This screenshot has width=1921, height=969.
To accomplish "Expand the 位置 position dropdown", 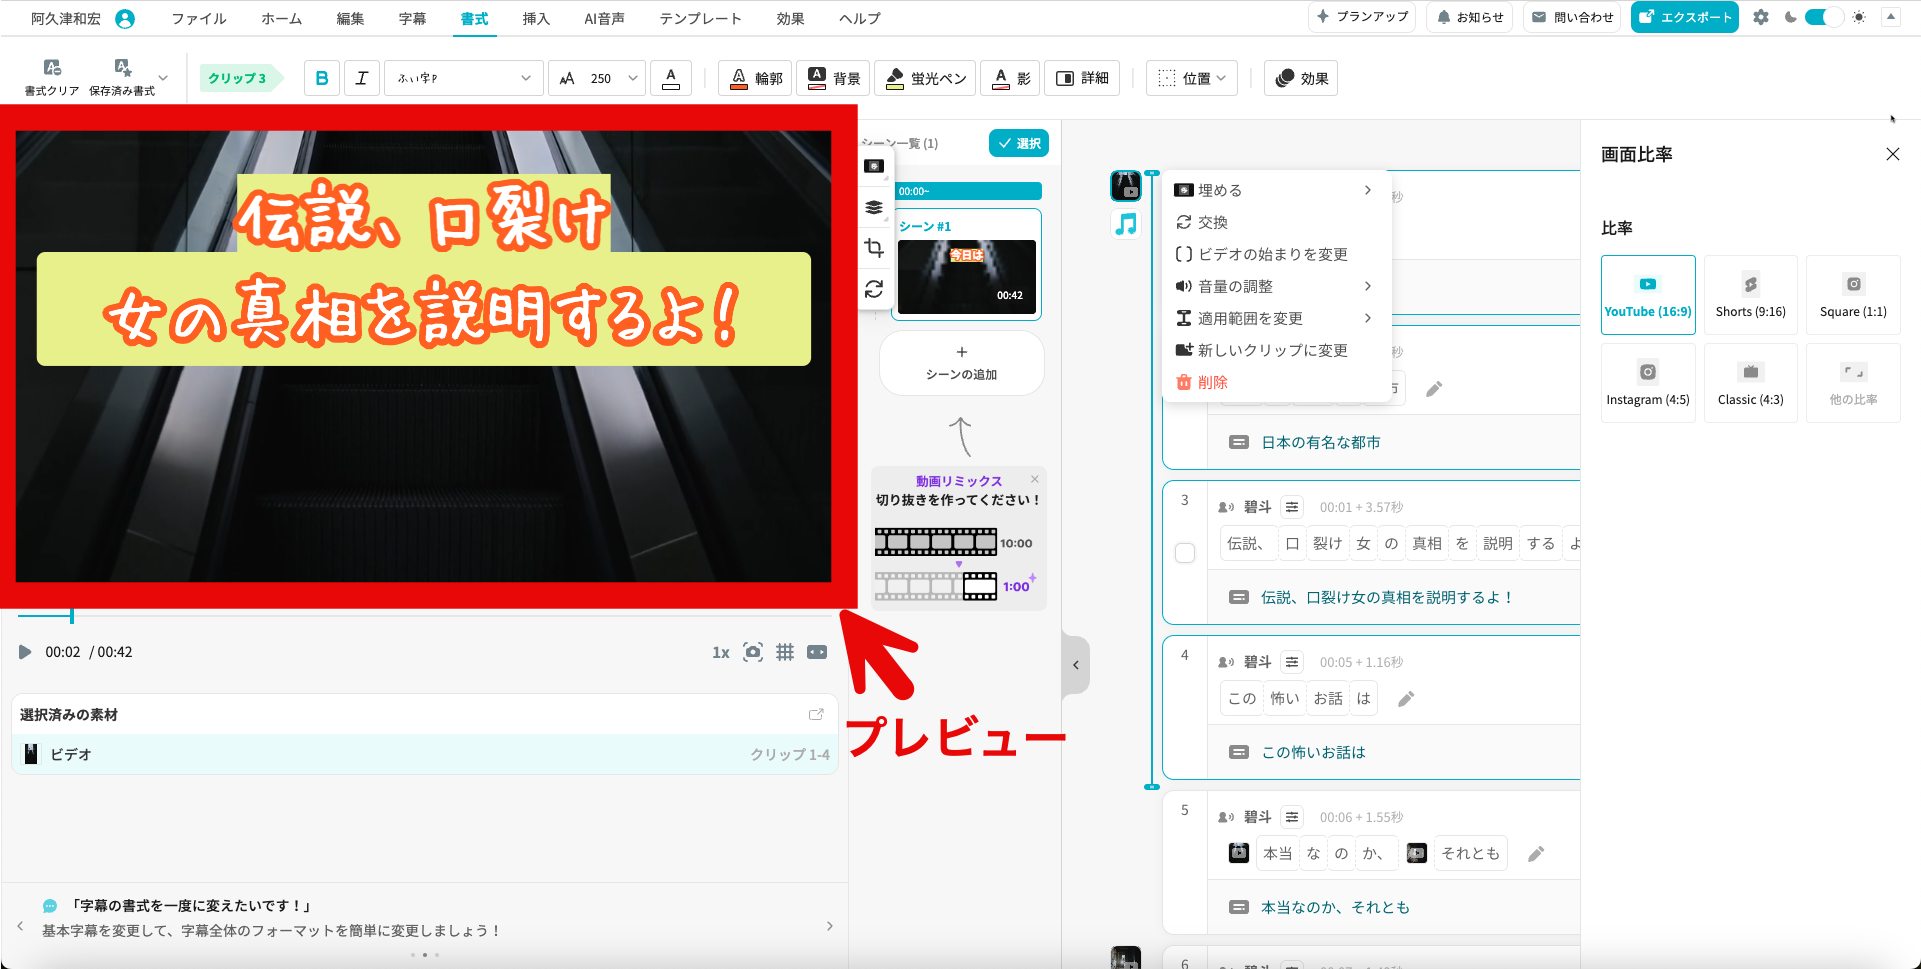I will pyautogui.click(x=1192, y=78).
